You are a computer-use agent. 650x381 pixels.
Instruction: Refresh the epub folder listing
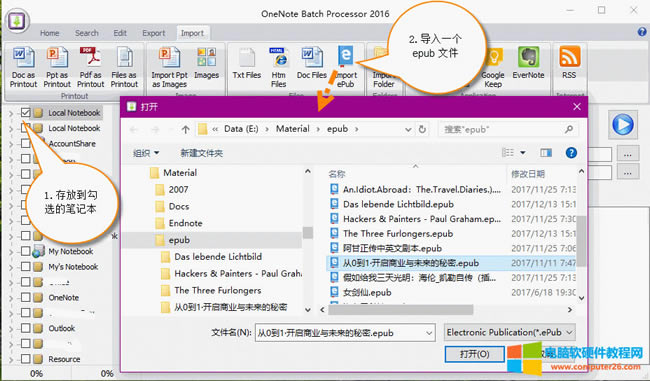click(x=422, y=129)
